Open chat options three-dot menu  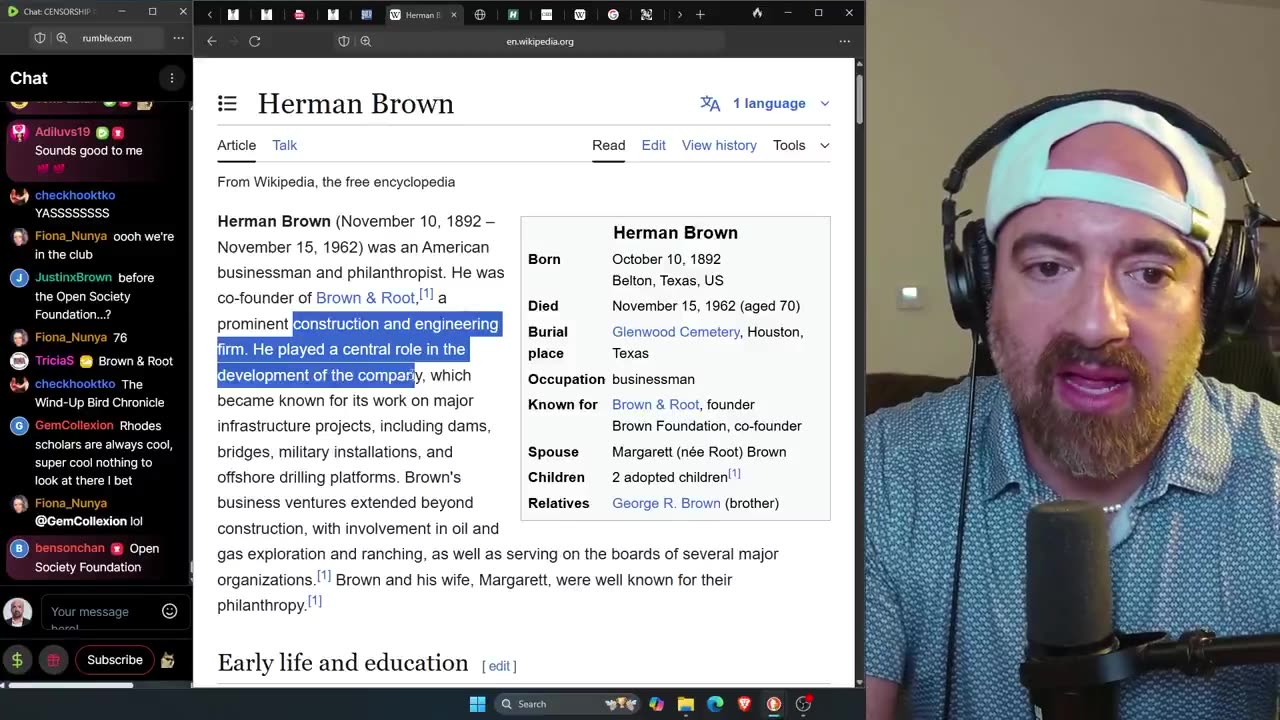[171, 78]
